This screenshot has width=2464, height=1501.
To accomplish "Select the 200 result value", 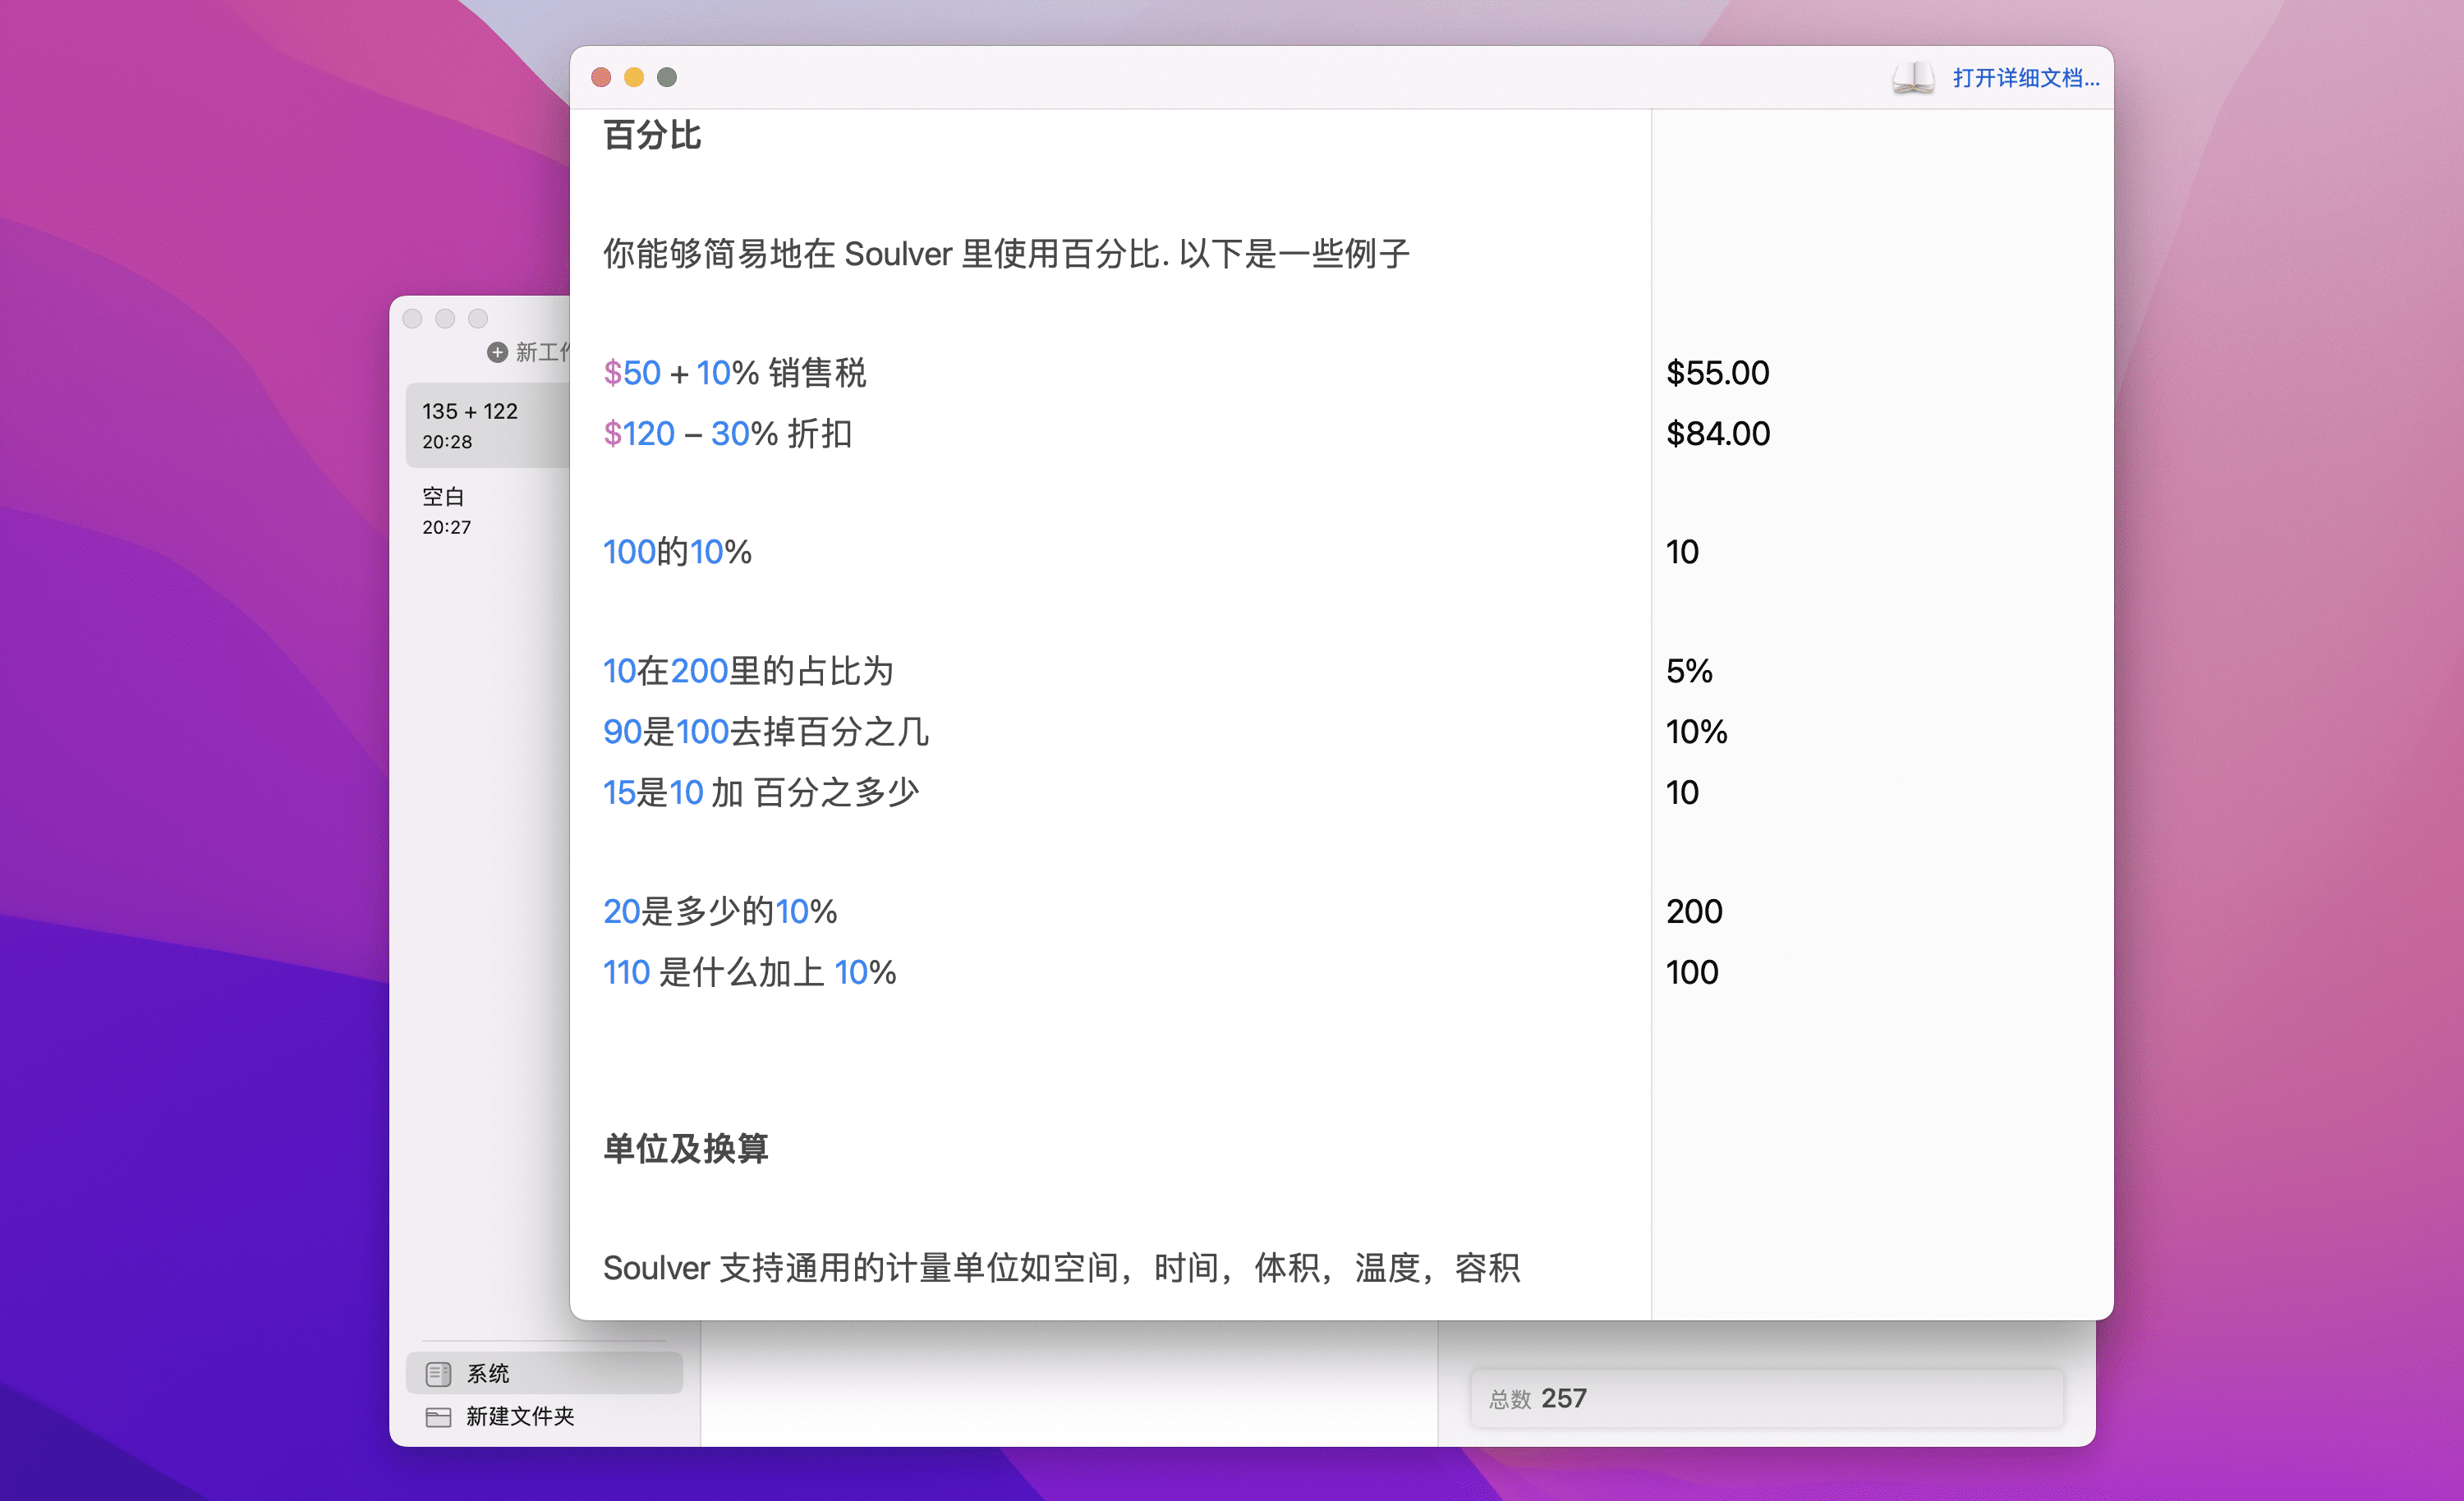I will point(1694,911).
